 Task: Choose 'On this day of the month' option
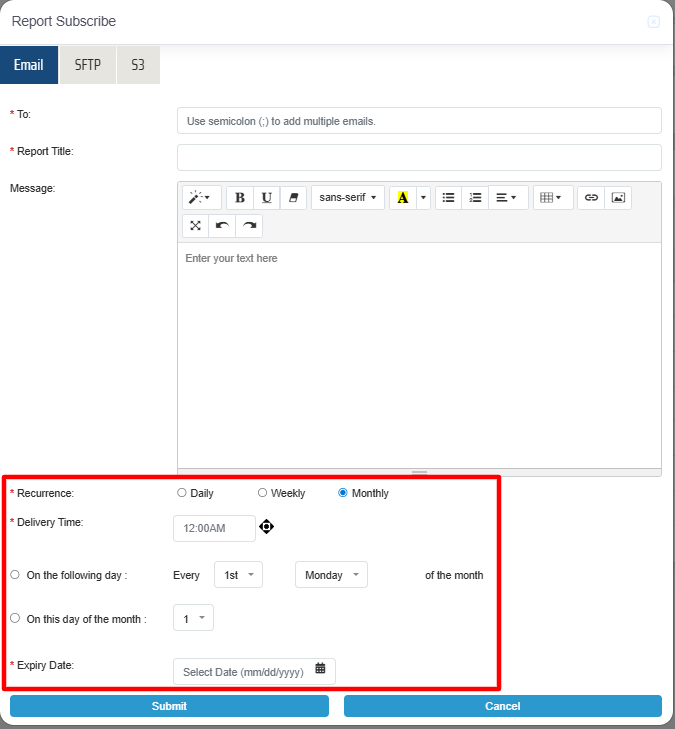coord(15,619)
